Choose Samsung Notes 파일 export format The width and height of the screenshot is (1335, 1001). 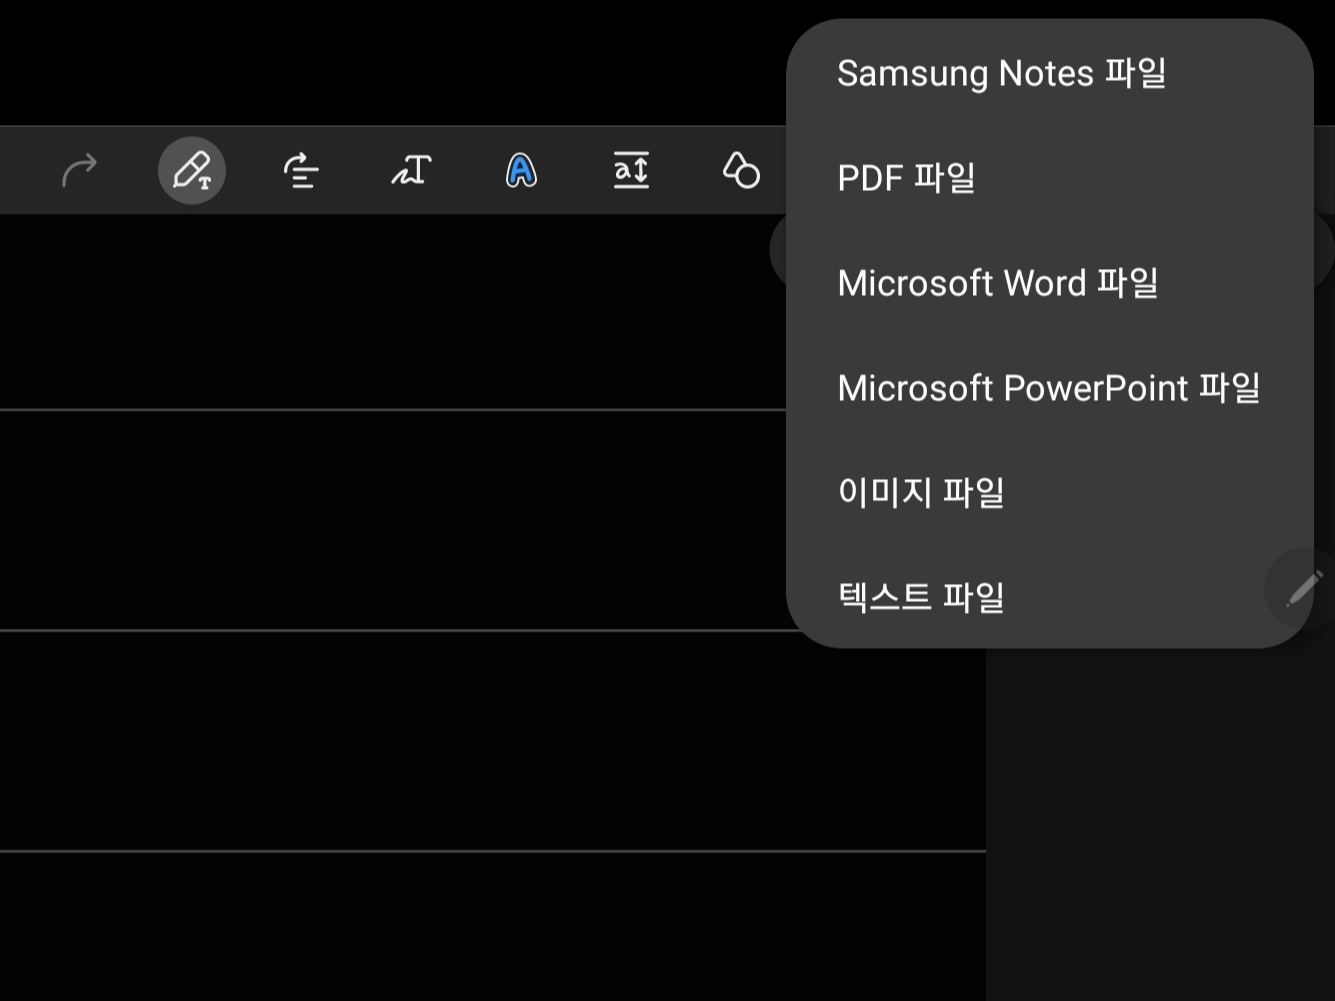point(1001,72)
